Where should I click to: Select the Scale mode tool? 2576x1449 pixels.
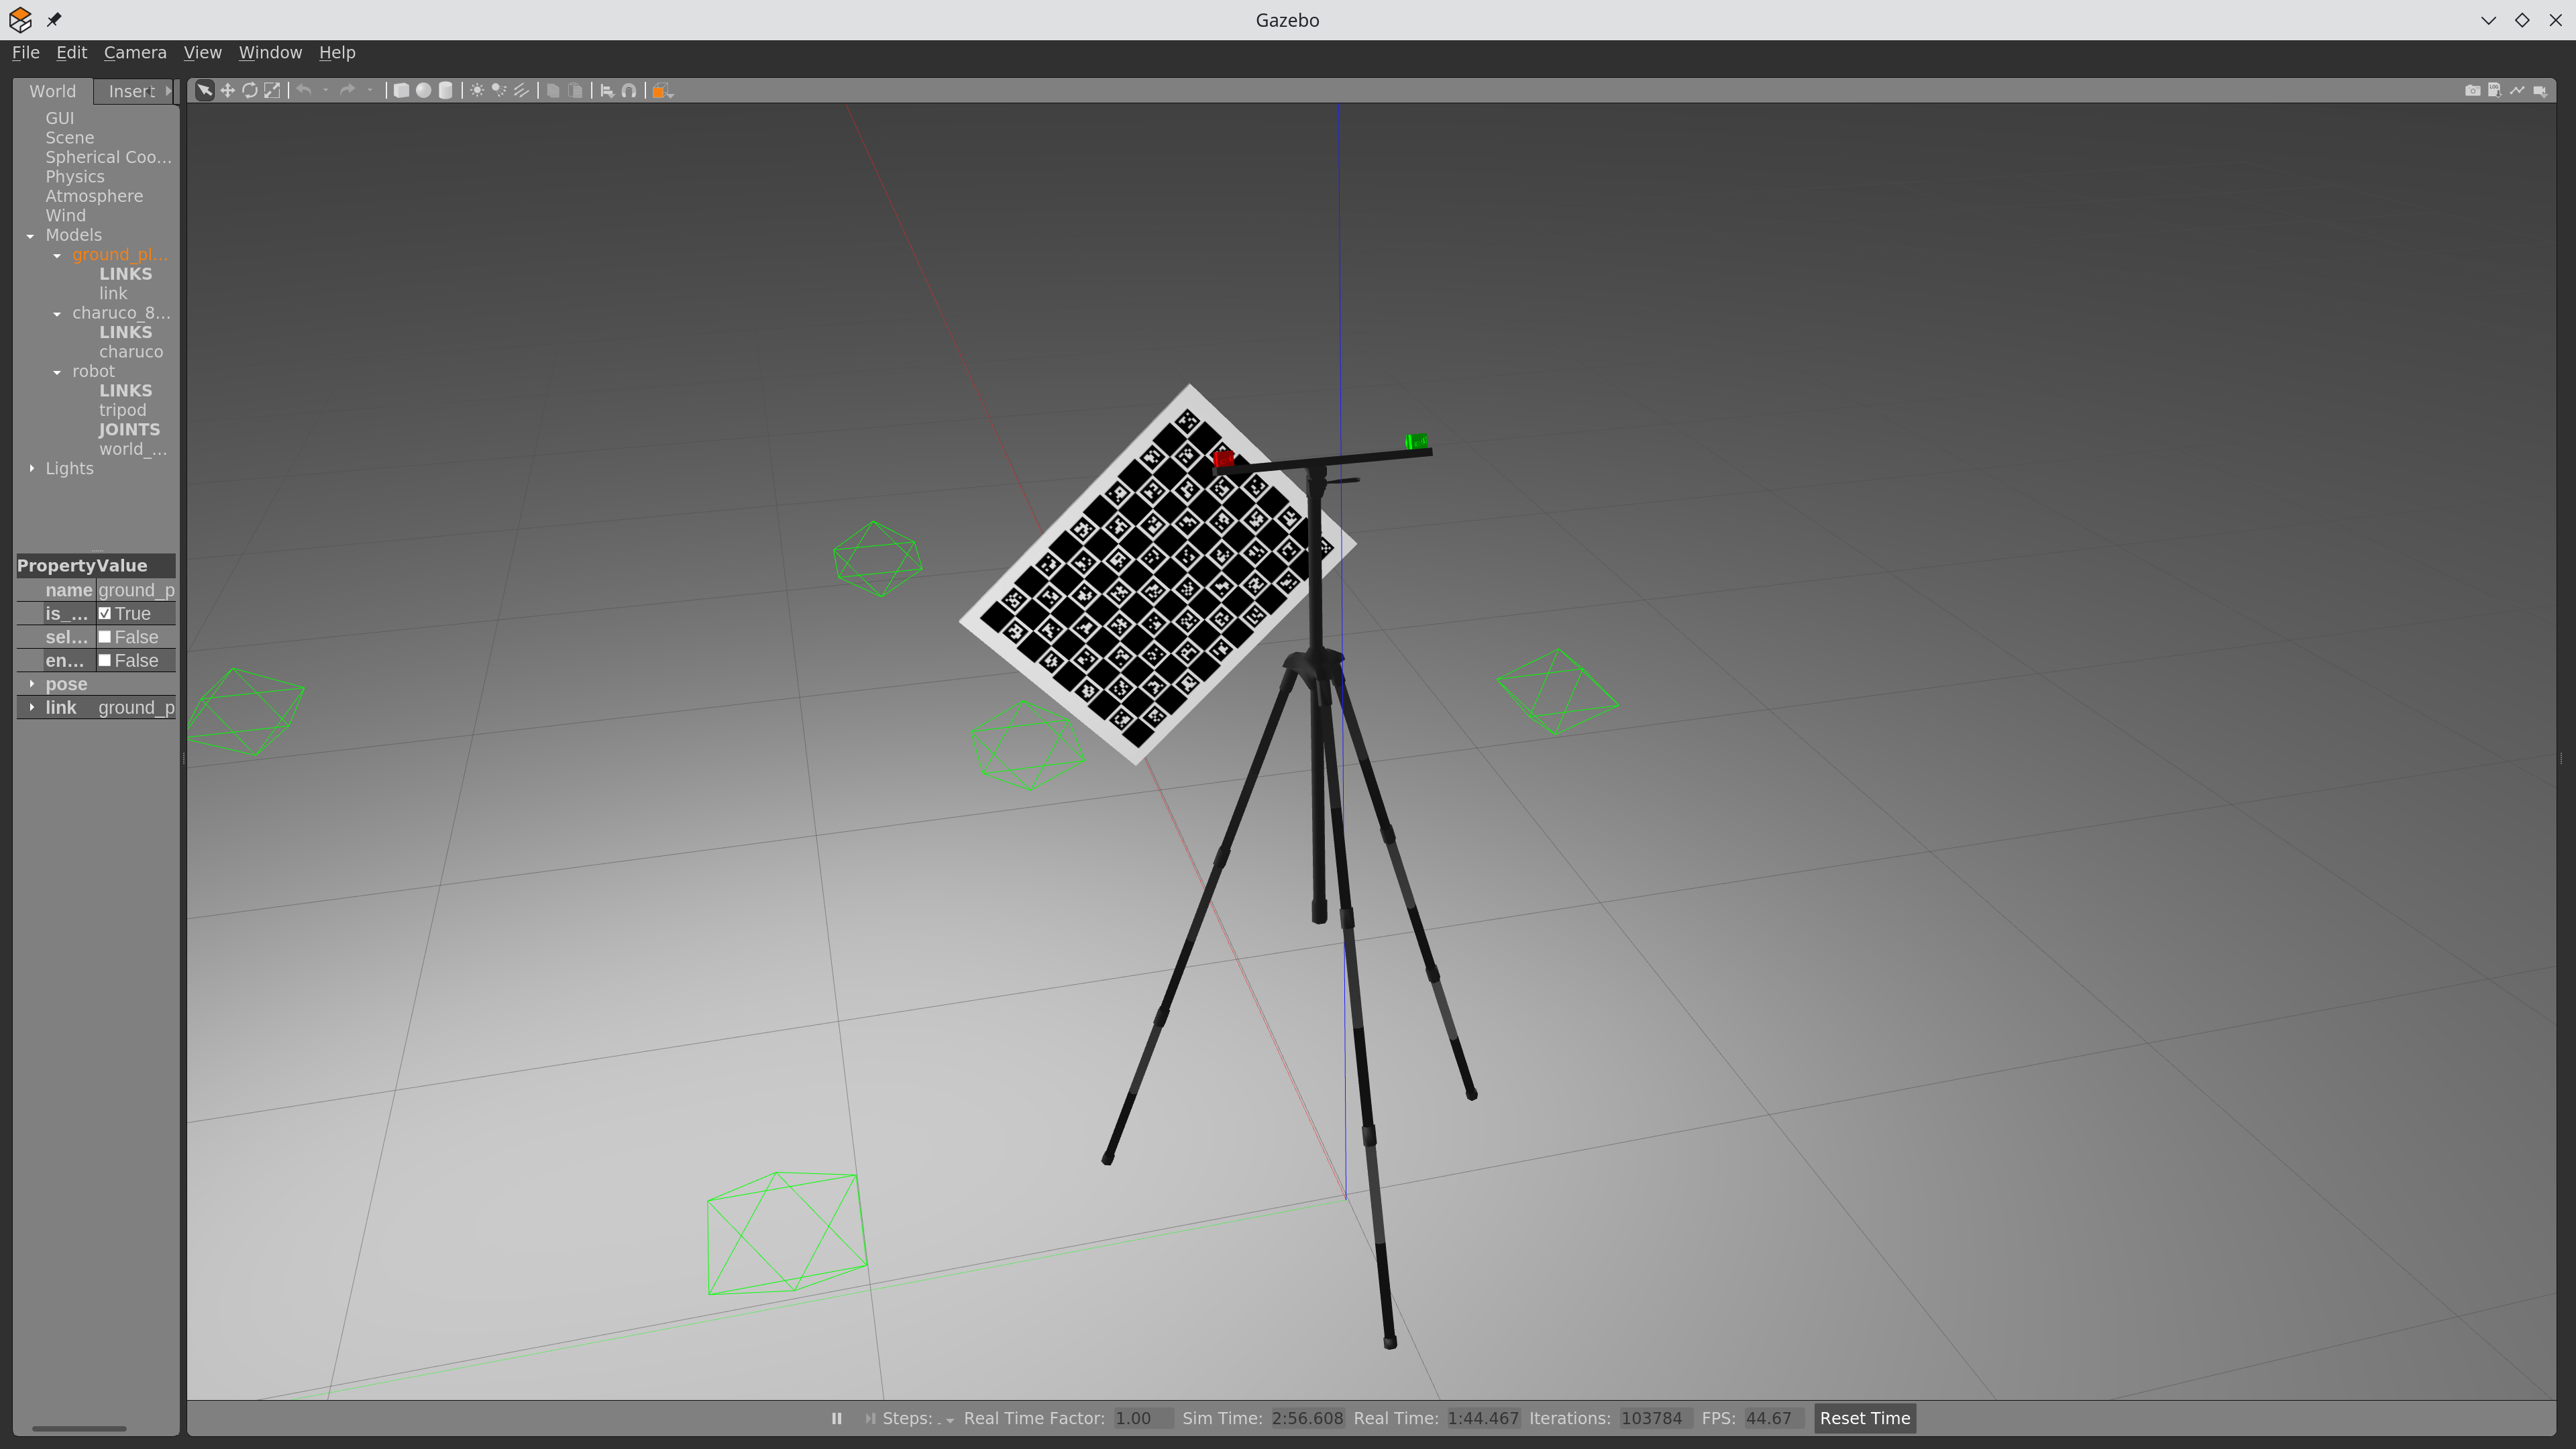[x=272, y=91]
